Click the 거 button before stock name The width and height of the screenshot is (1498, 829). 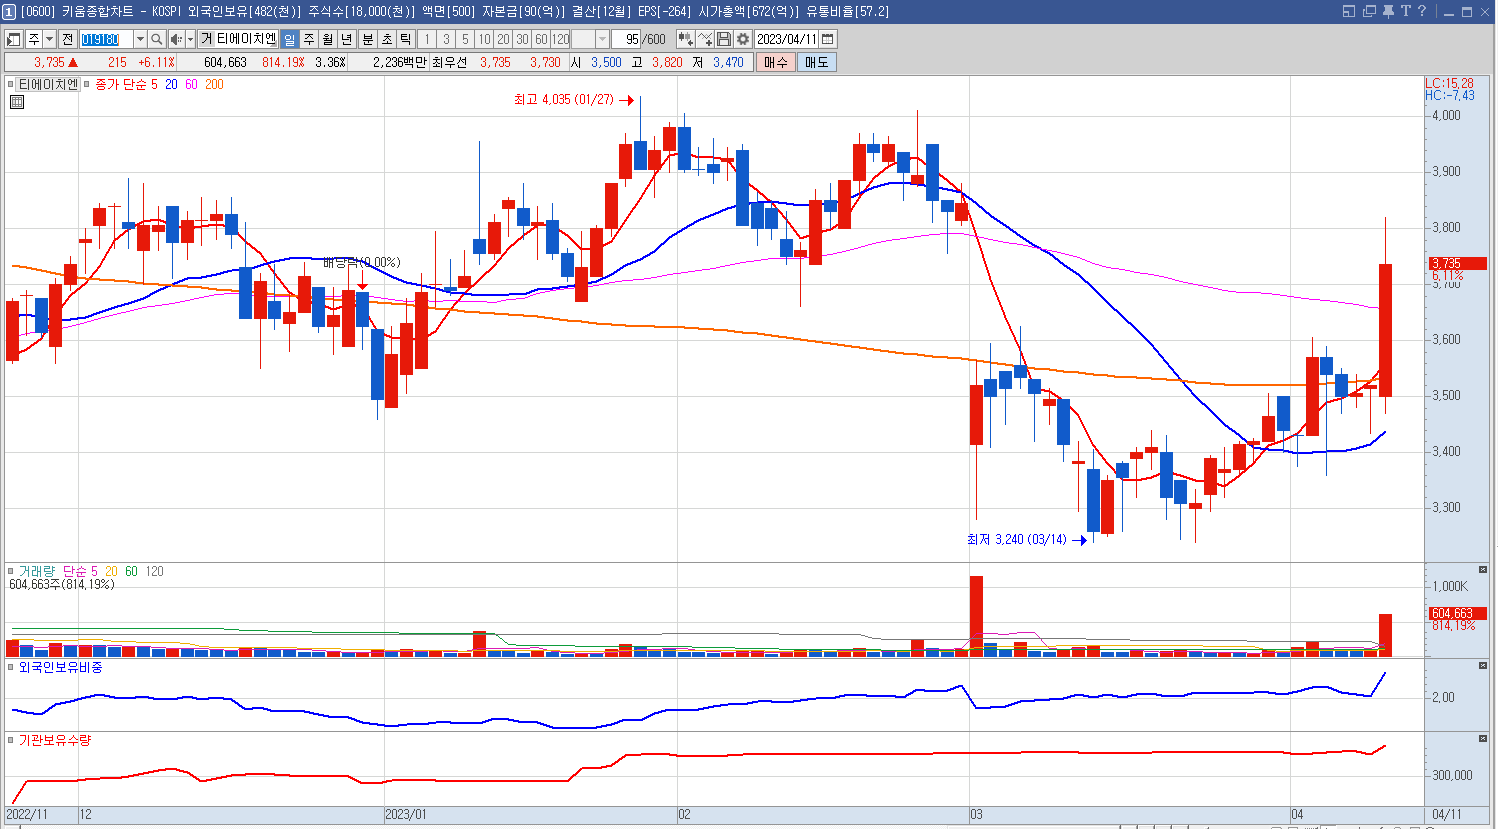(206, 39)
